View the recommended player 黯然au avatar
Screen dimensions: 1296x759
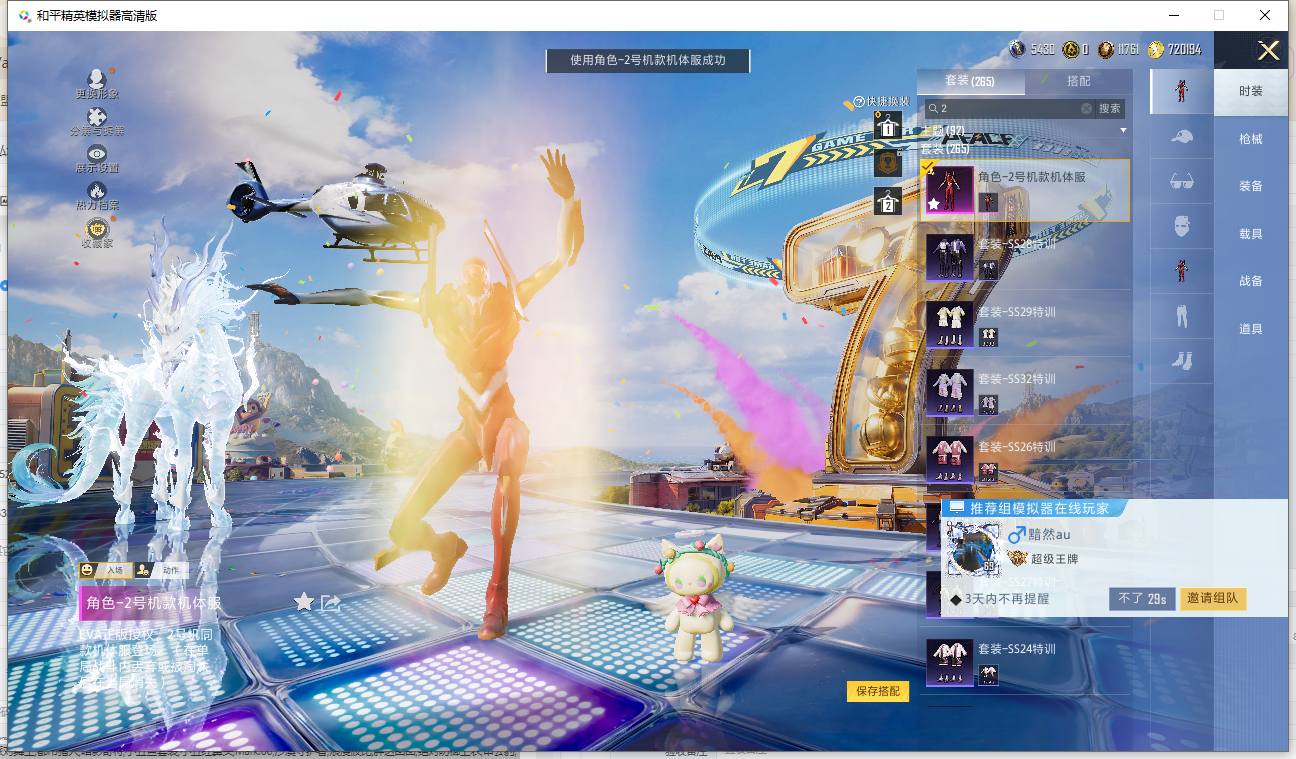pos(972,548)
